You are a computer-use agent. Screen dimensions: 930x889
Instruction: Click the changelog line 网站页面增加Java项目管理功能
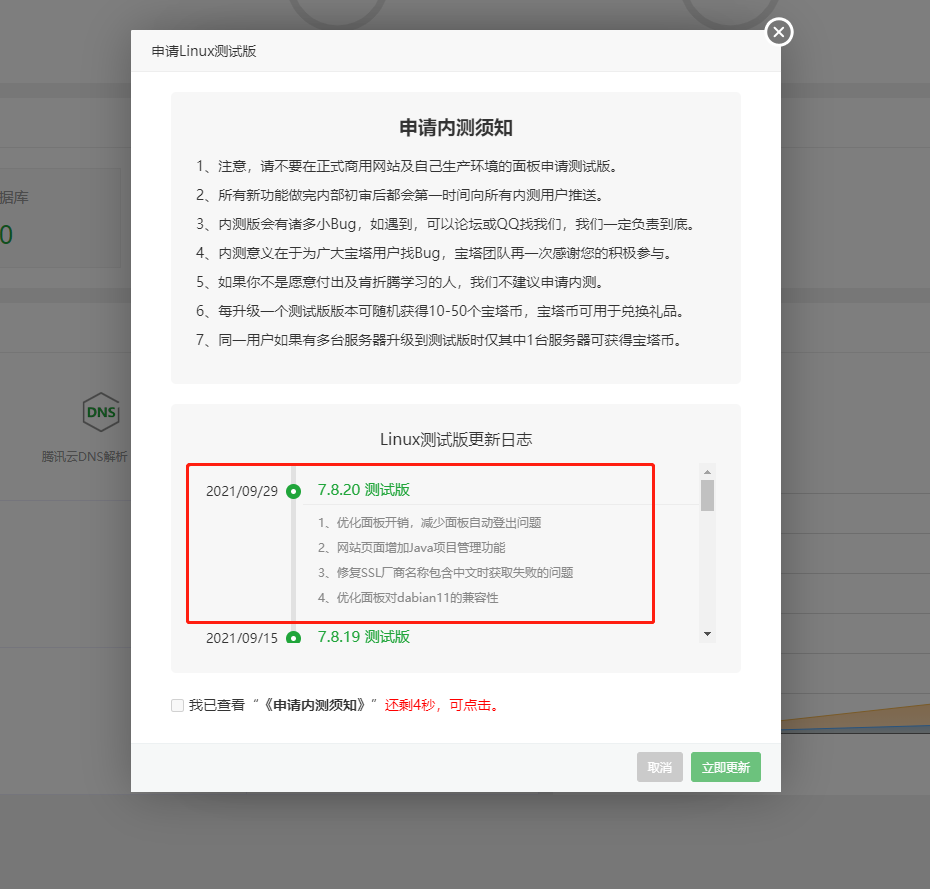[x=412, y=547]
